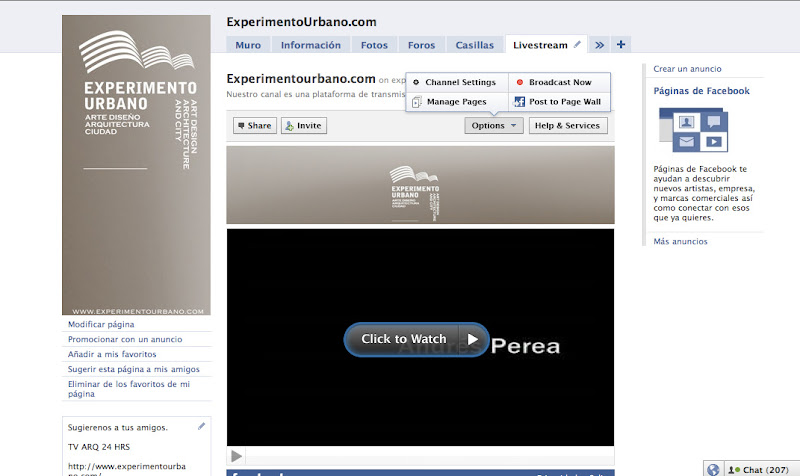The height and width of the screenshot is (476, 800).
Task: Click the red Broadcast Now record icon
Action: tap(519, 82)
